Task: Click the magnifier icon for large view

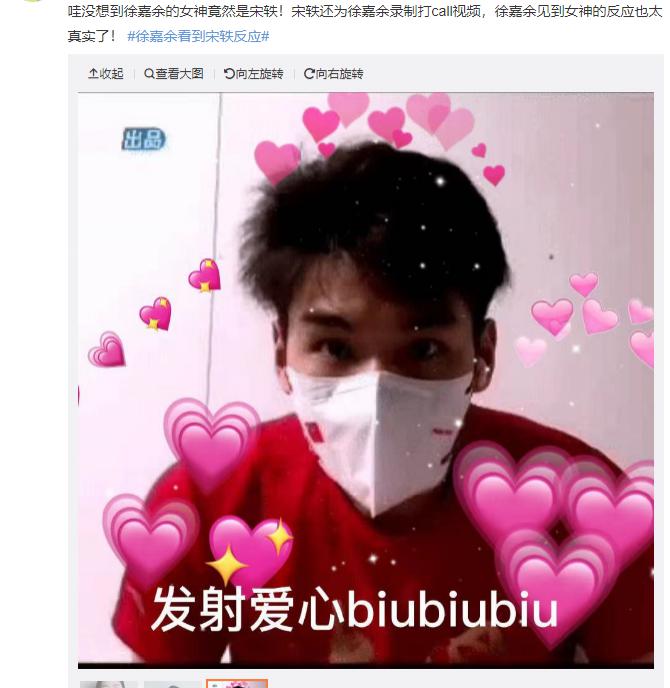Action: [x=149, y=74]
